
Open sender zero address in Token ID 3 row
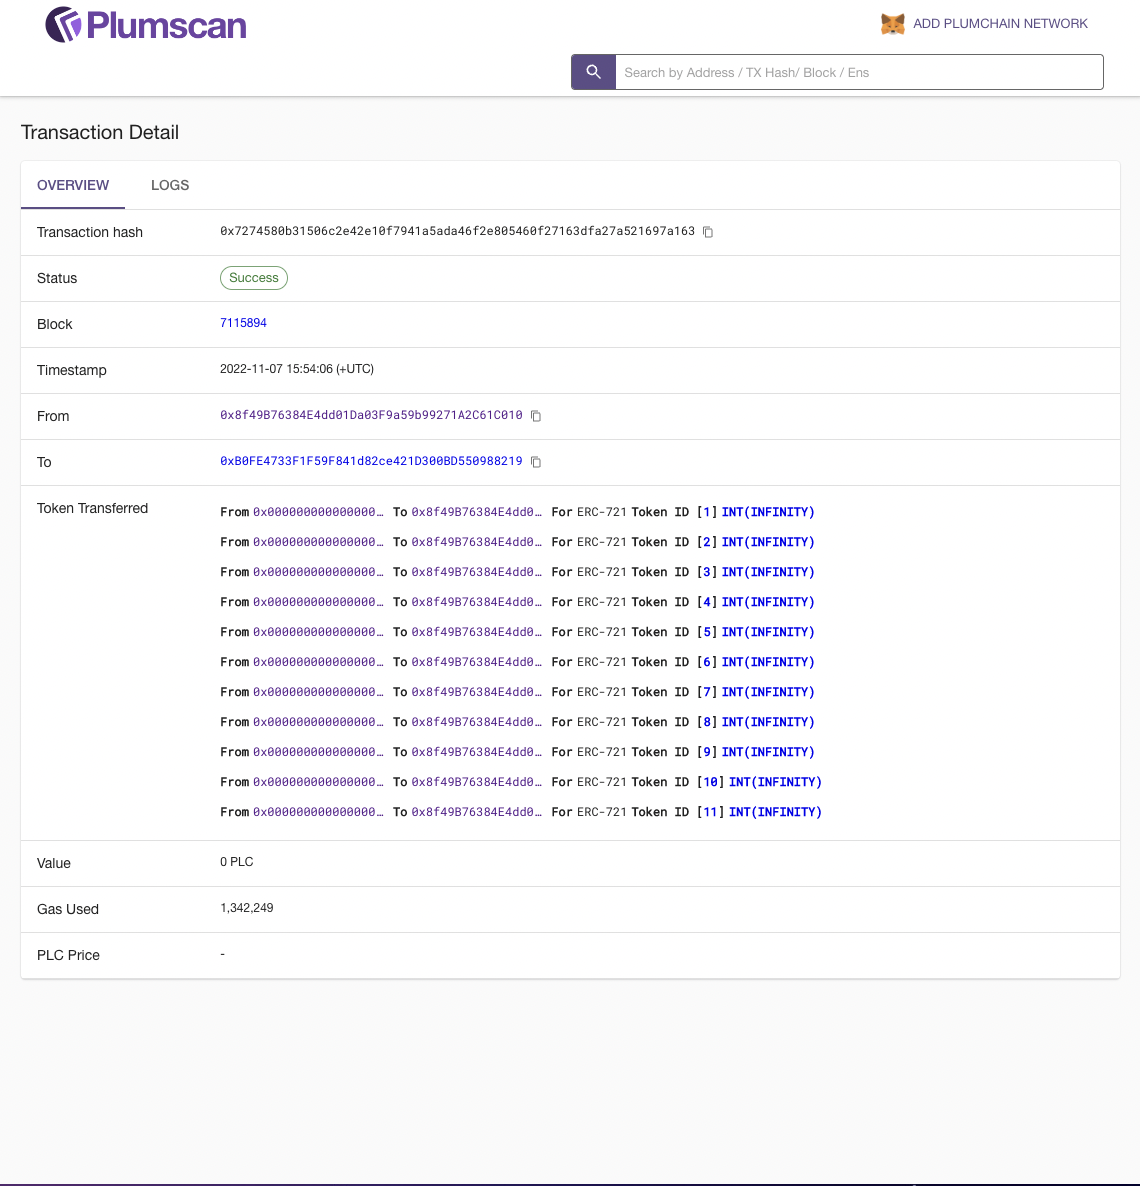click(x=317, y=572)
